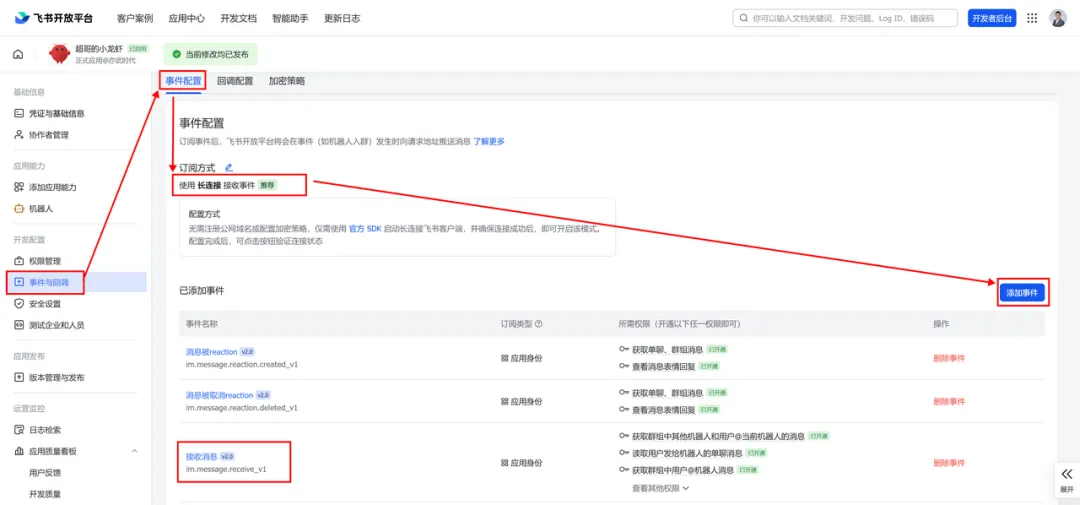Select 事件与回调 in the sidebar

(x=48, y=282)
